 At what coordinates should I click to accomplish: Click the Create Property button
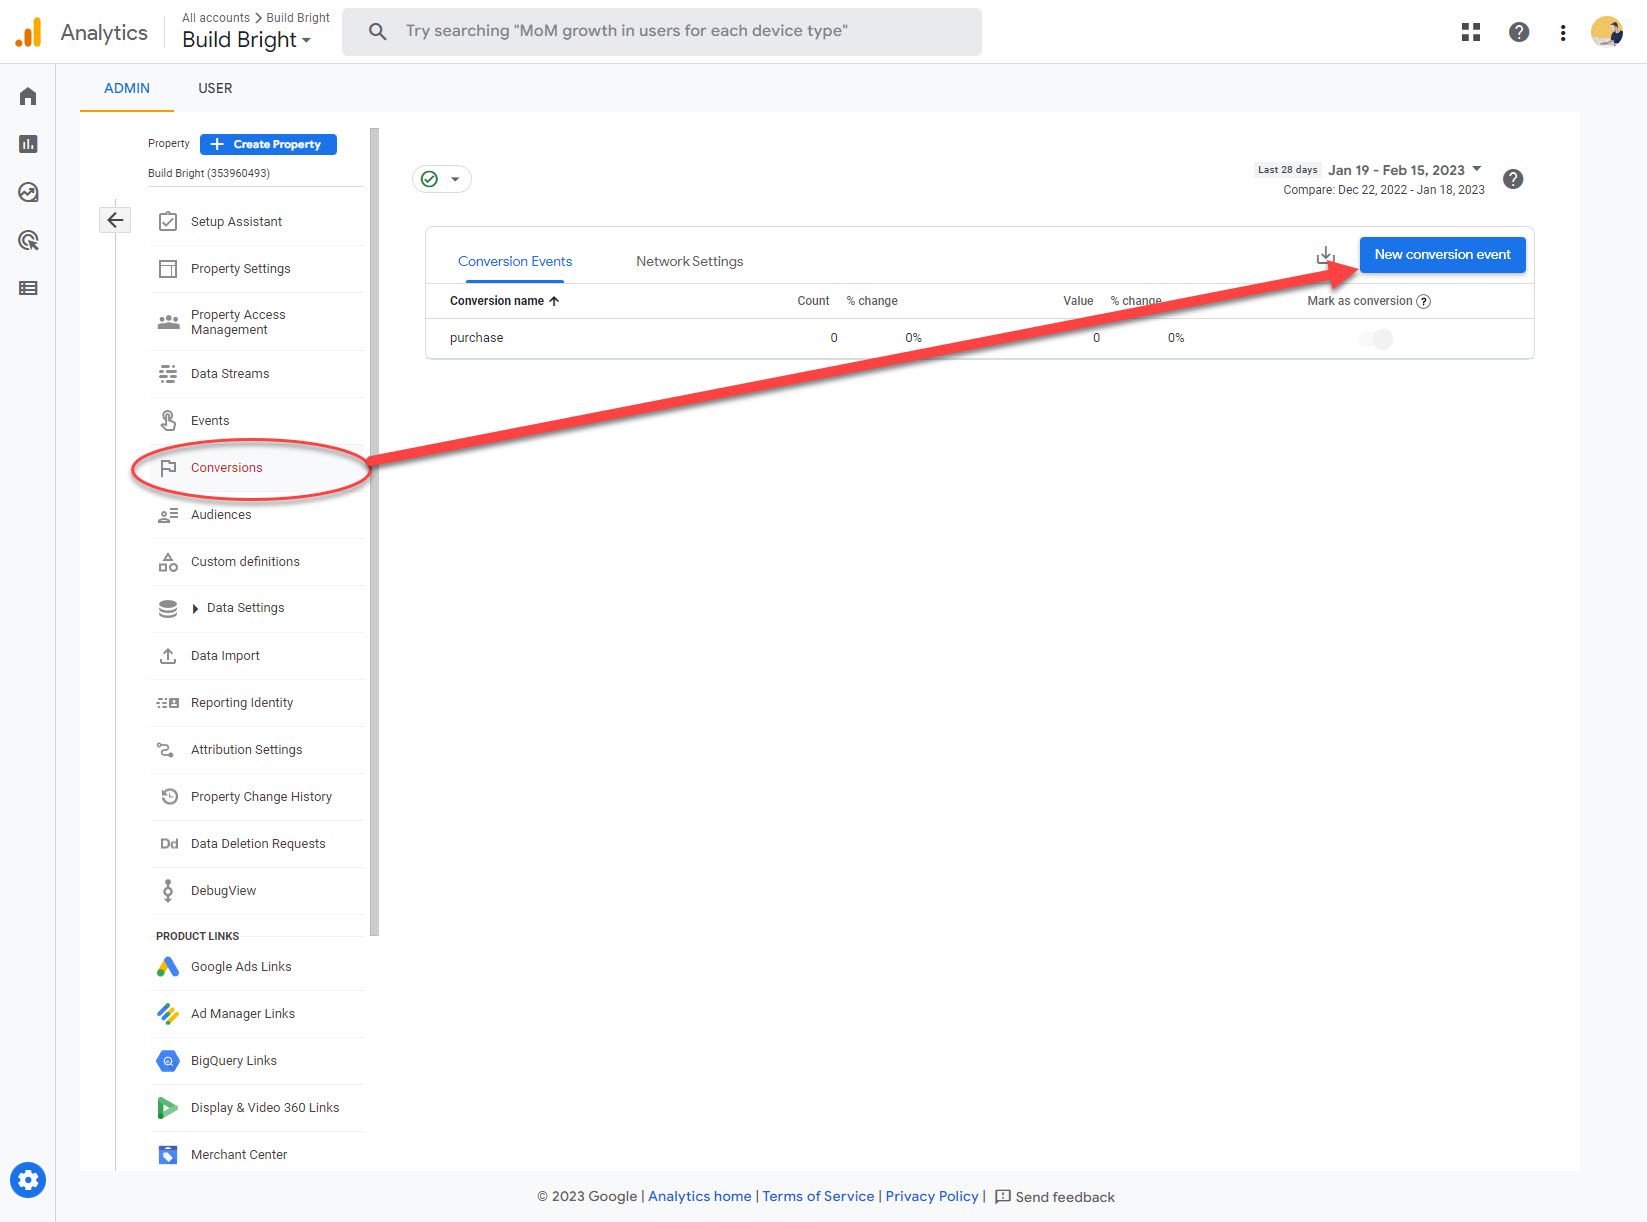point(268,144)
